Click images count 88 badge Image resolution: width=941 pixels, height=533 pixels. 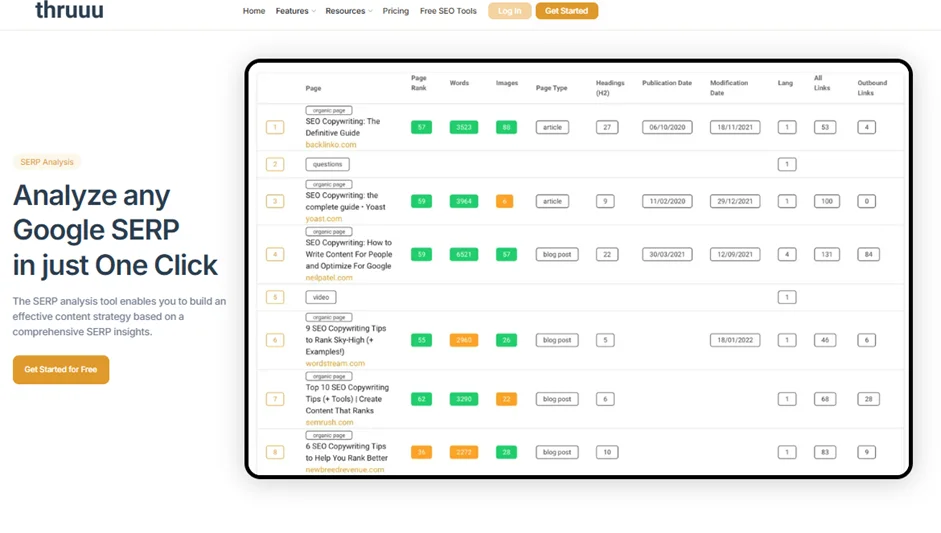click(507, 127)
